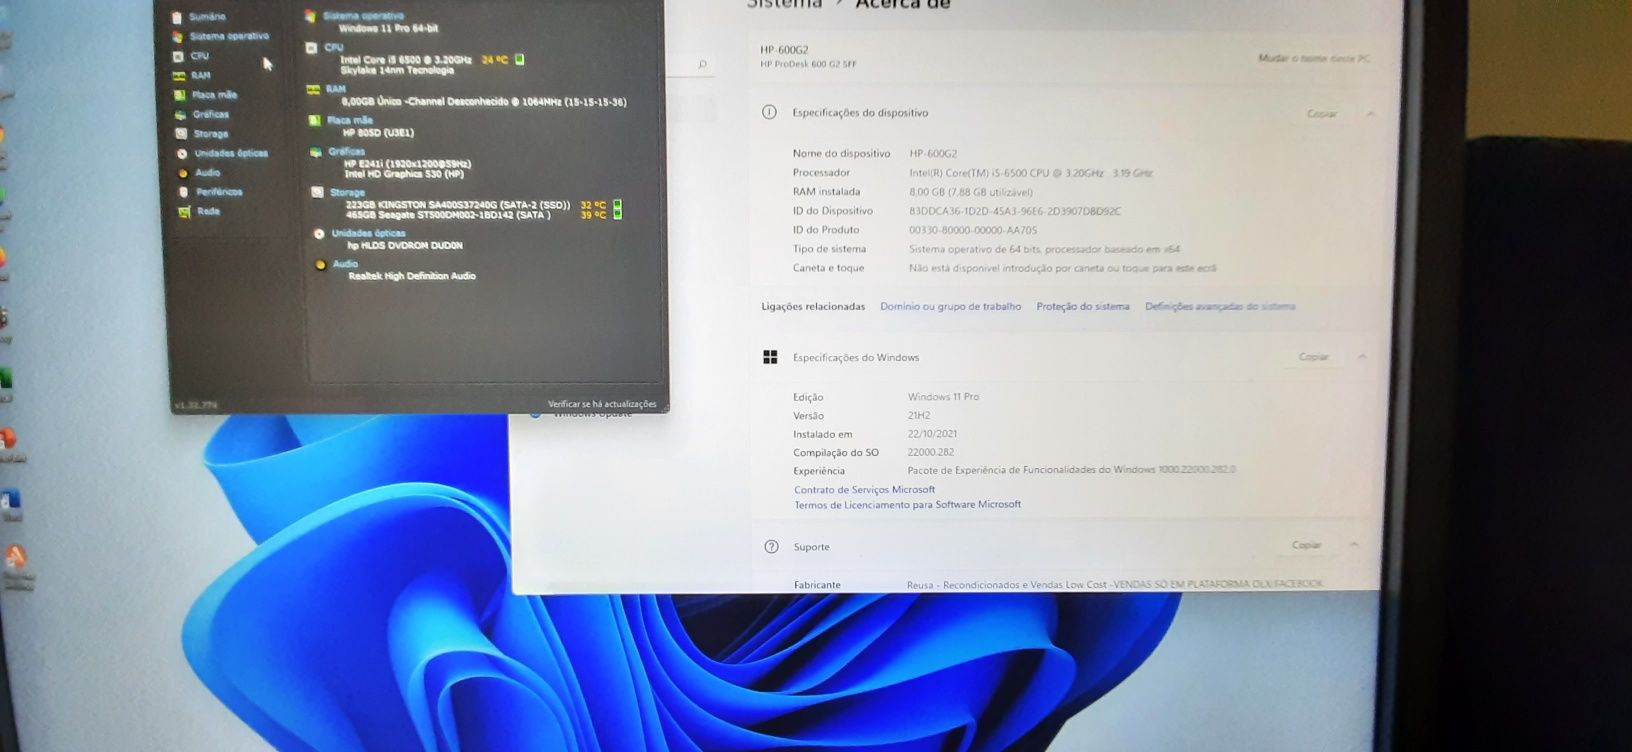Open the Gráficas summary heading link
The width and height of the screenshot is (1632, 752).
pos(346,152)
